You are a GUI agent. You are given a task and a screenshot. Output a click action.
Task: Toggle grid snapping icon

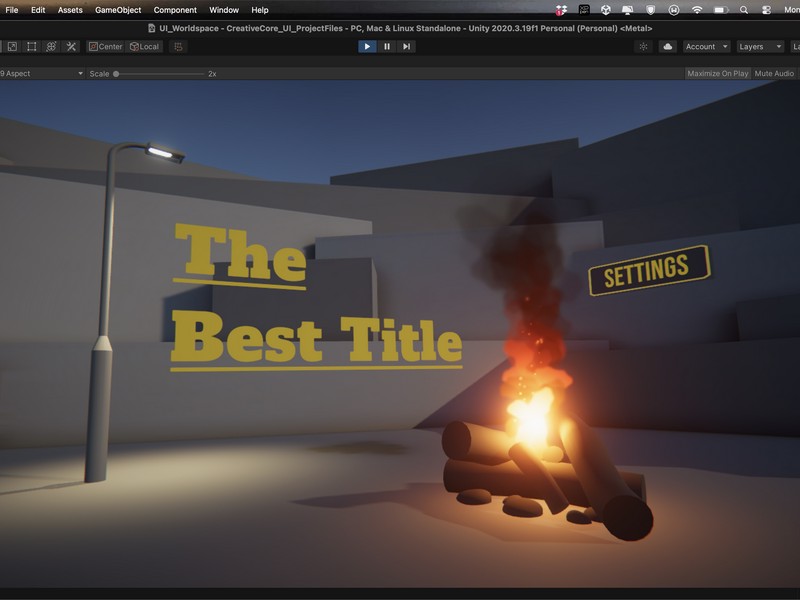point(178,46)
